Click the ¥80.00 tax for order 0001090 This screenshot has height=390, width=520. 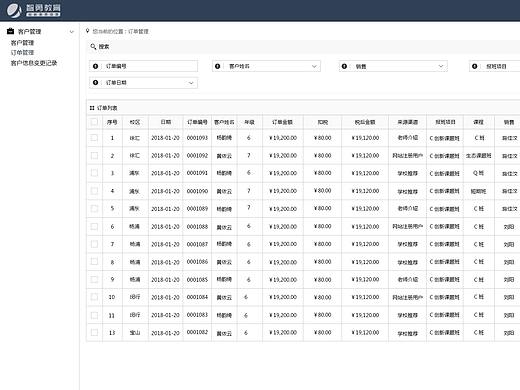[322, 191]
